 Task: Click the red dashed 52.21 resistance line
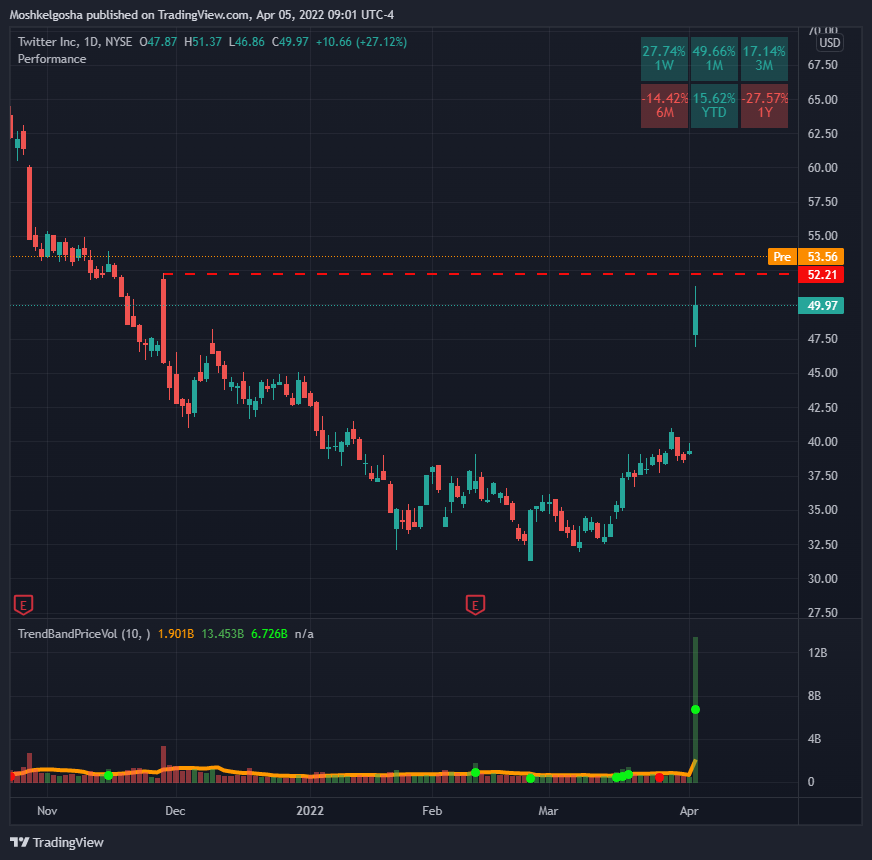tap(478, 274)
